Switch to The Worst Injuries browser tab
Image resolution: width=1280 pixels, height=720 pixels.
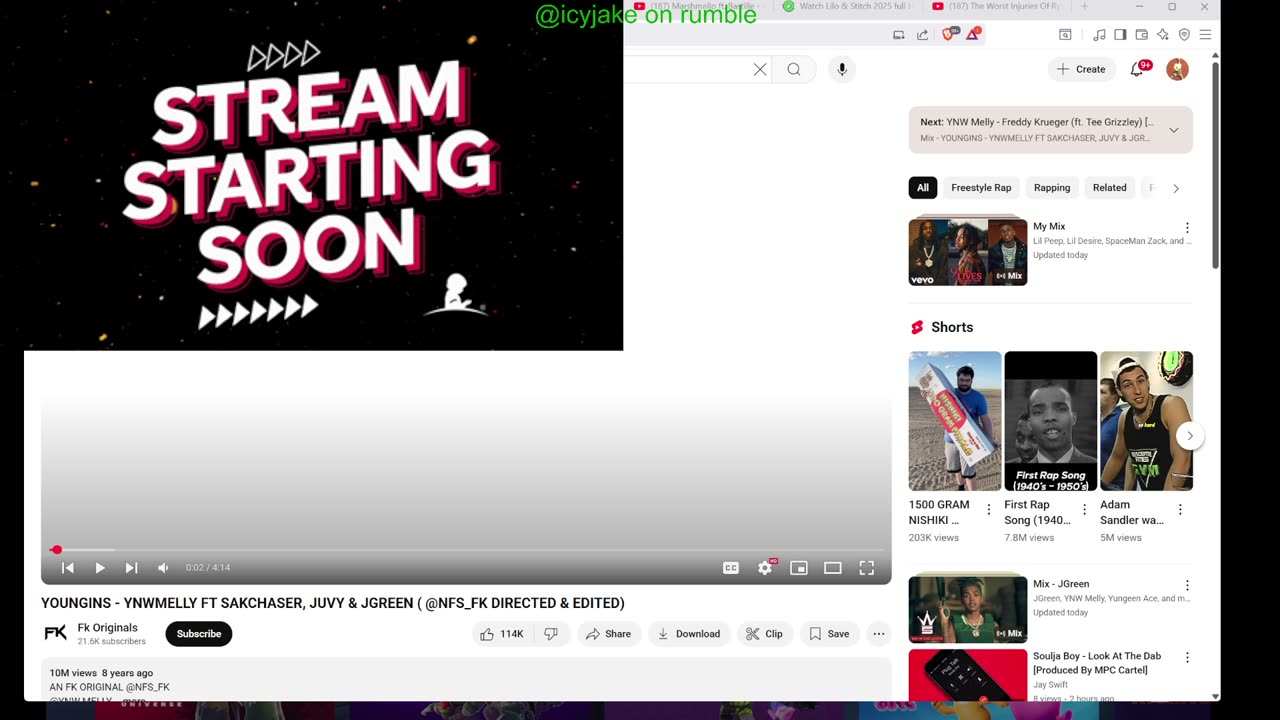coord(998,7)
